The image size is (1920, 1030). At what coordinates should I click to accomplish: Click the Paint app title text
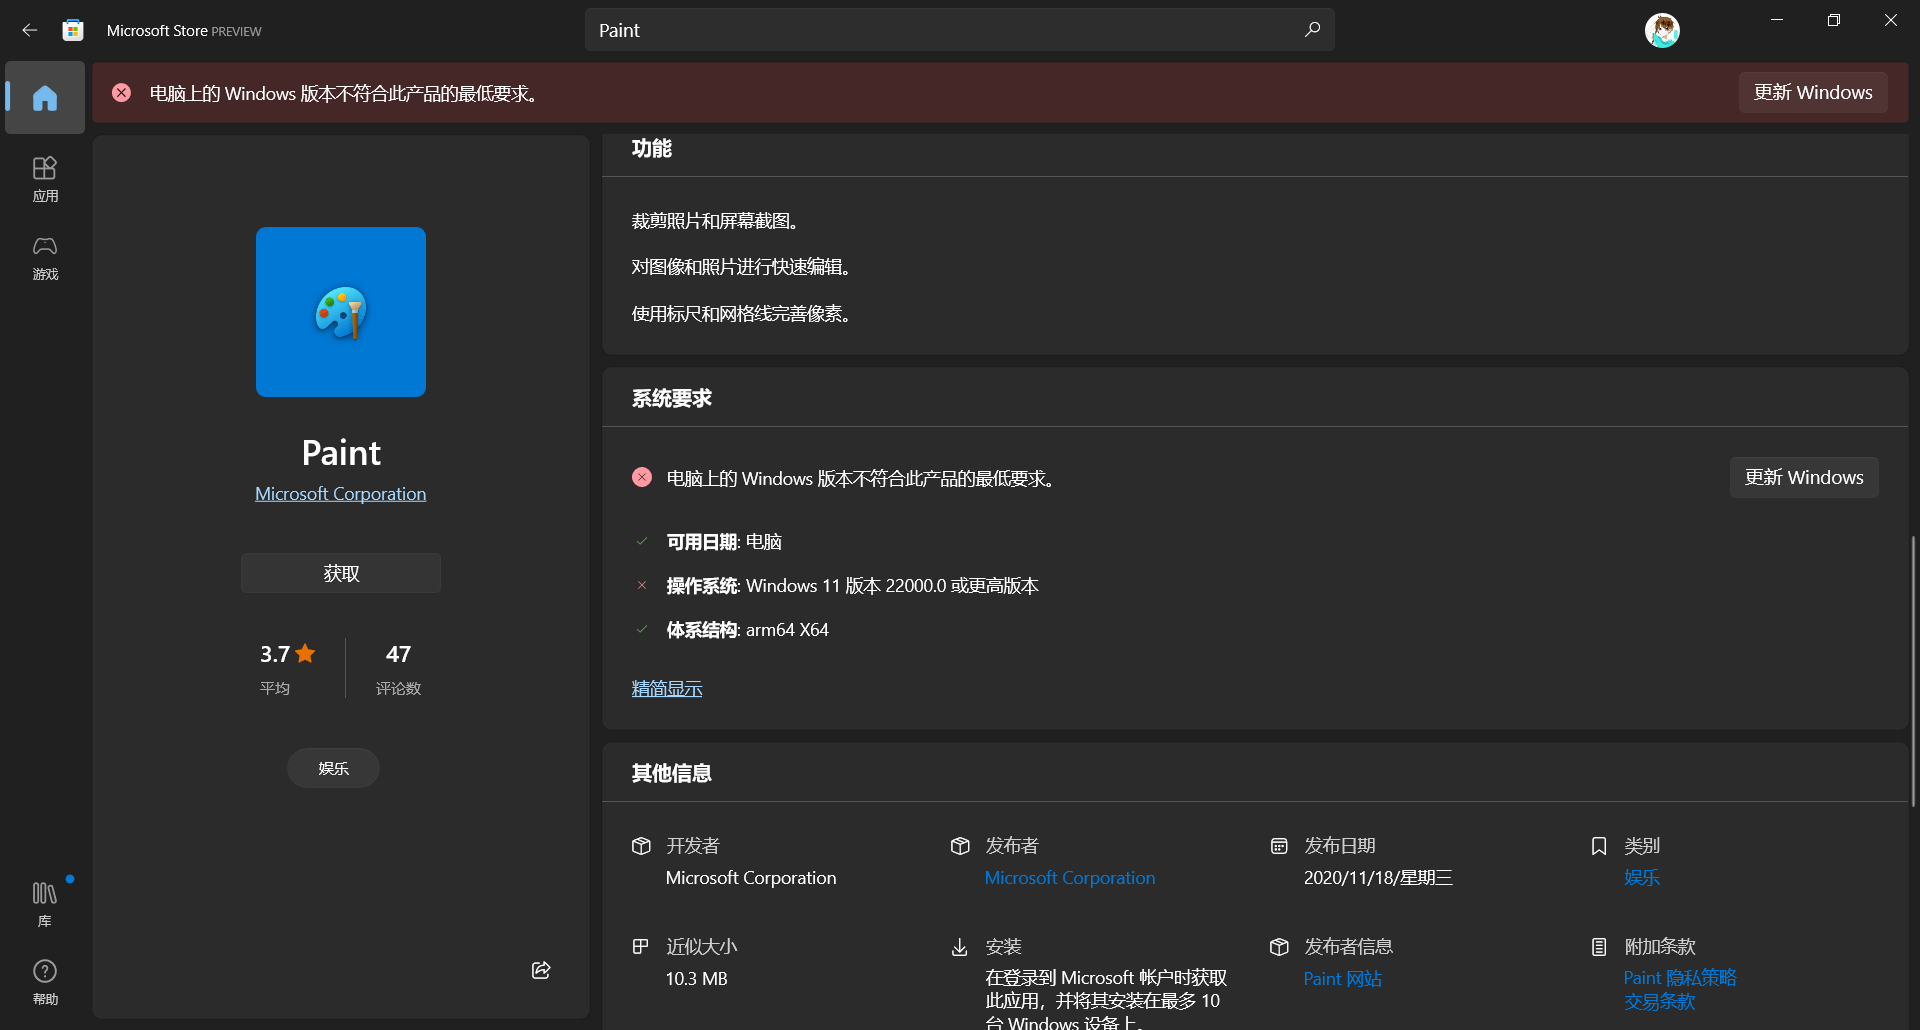click(x=341, y=453)
